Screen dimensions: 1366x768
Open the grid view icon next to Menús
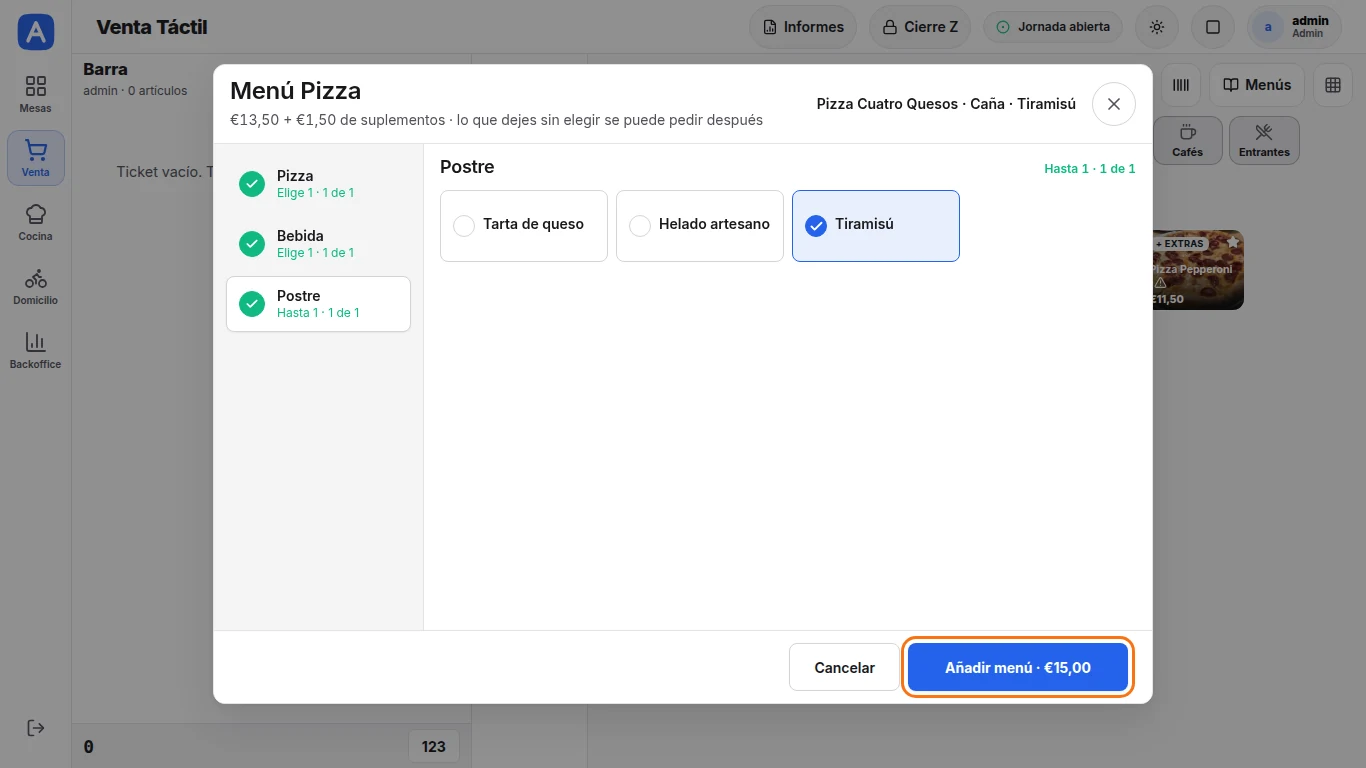[1333, 85]
